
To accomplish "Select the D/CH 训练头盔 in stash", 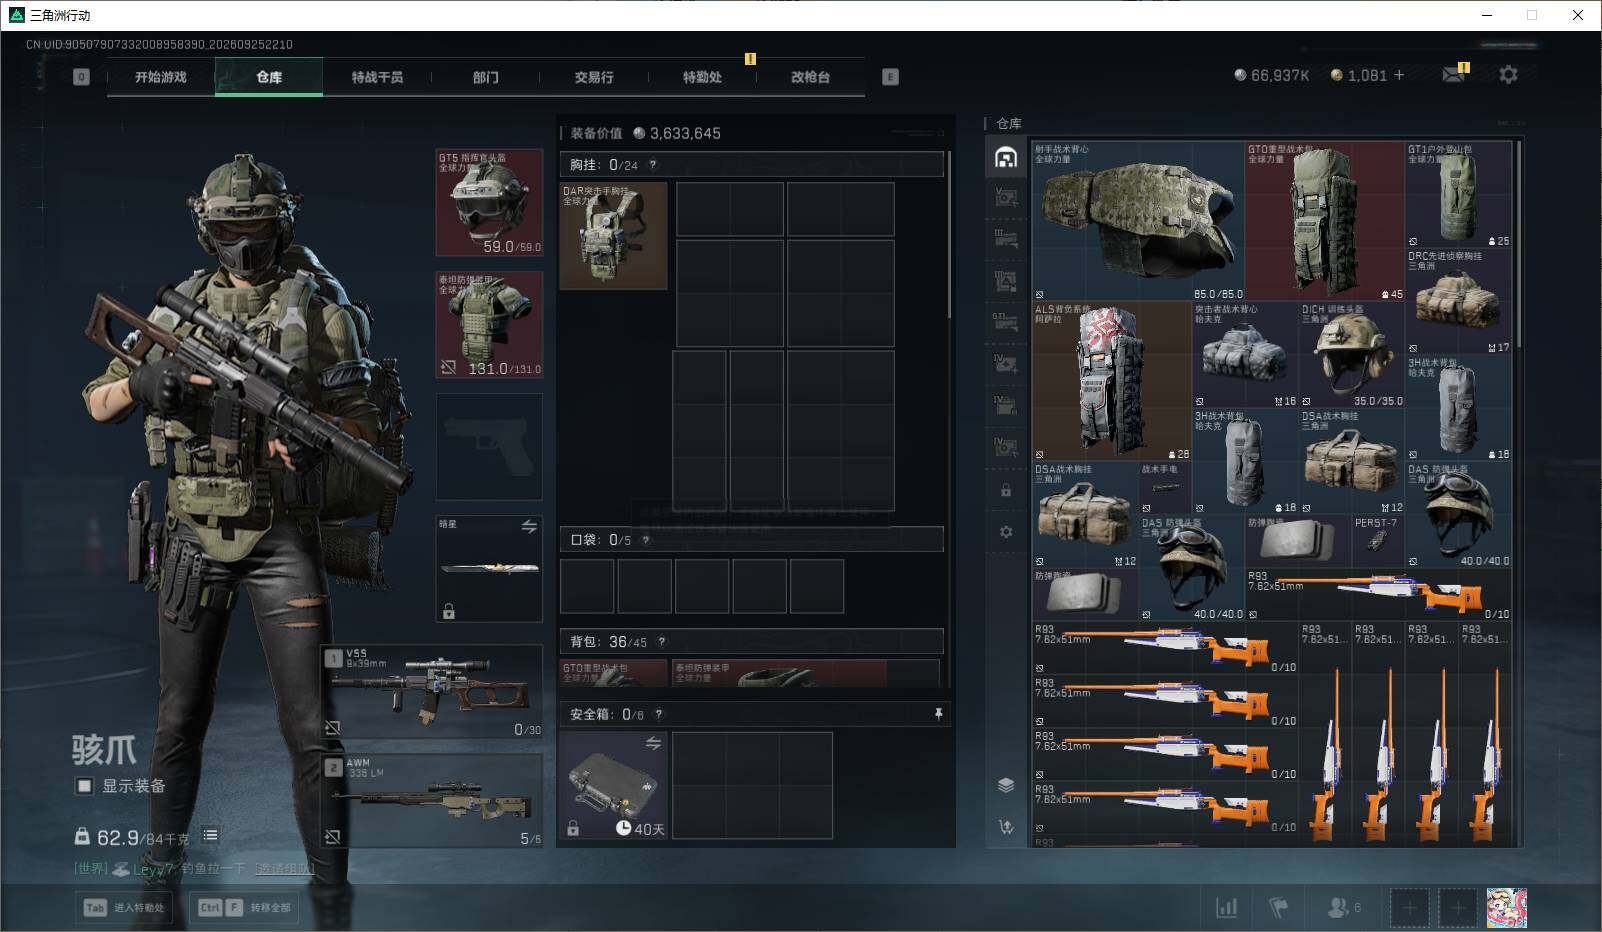I will coord(1352,355).
